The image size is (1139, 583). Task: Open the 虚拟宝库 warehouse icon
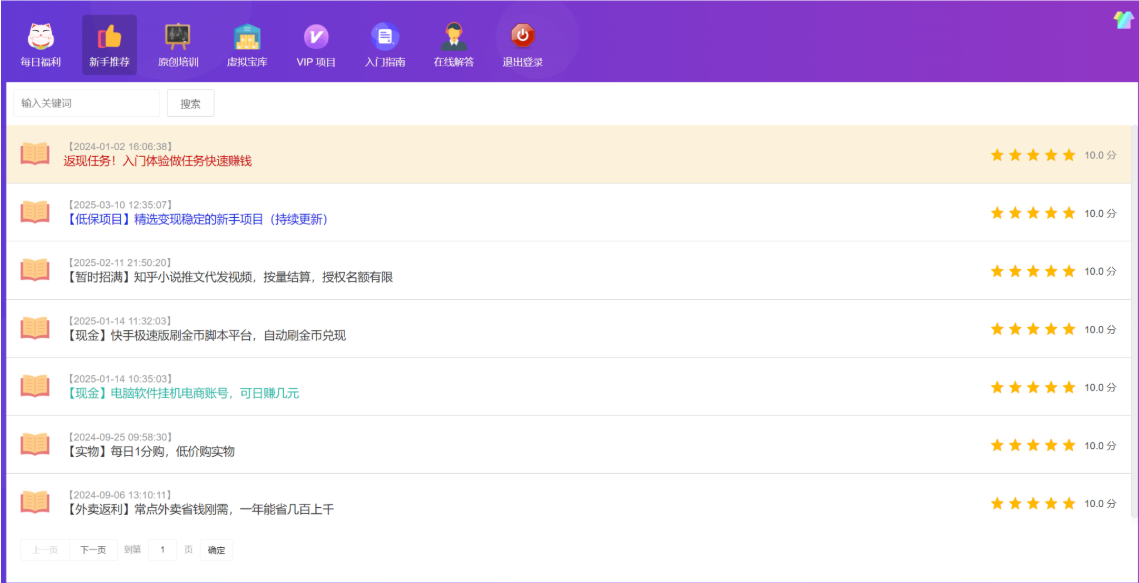(246, 37)
